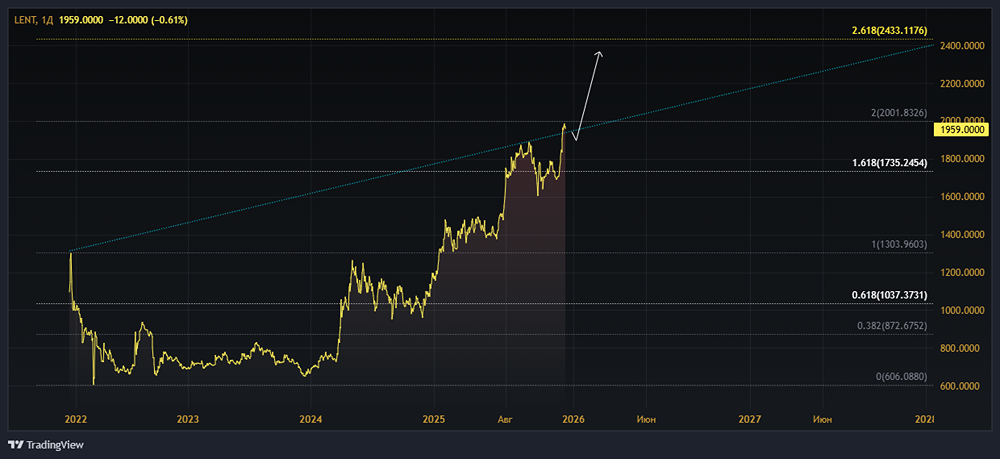
Task: Click the 1000.0000 price axis label
Action: 960,310
